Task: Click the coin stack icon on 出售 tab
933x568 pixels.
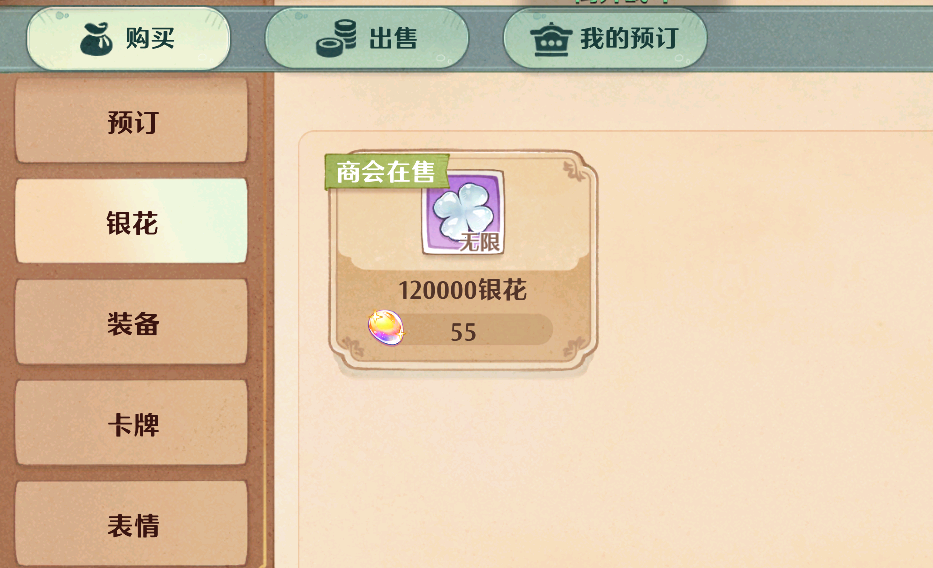Action: 336,39
